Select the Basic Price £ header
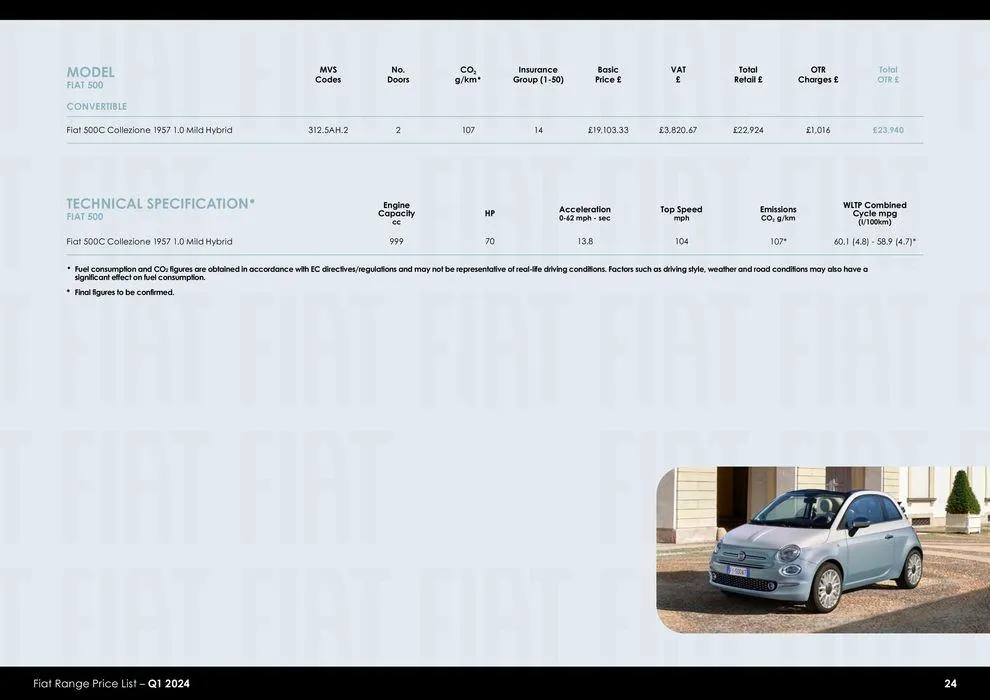 [606, 73]
